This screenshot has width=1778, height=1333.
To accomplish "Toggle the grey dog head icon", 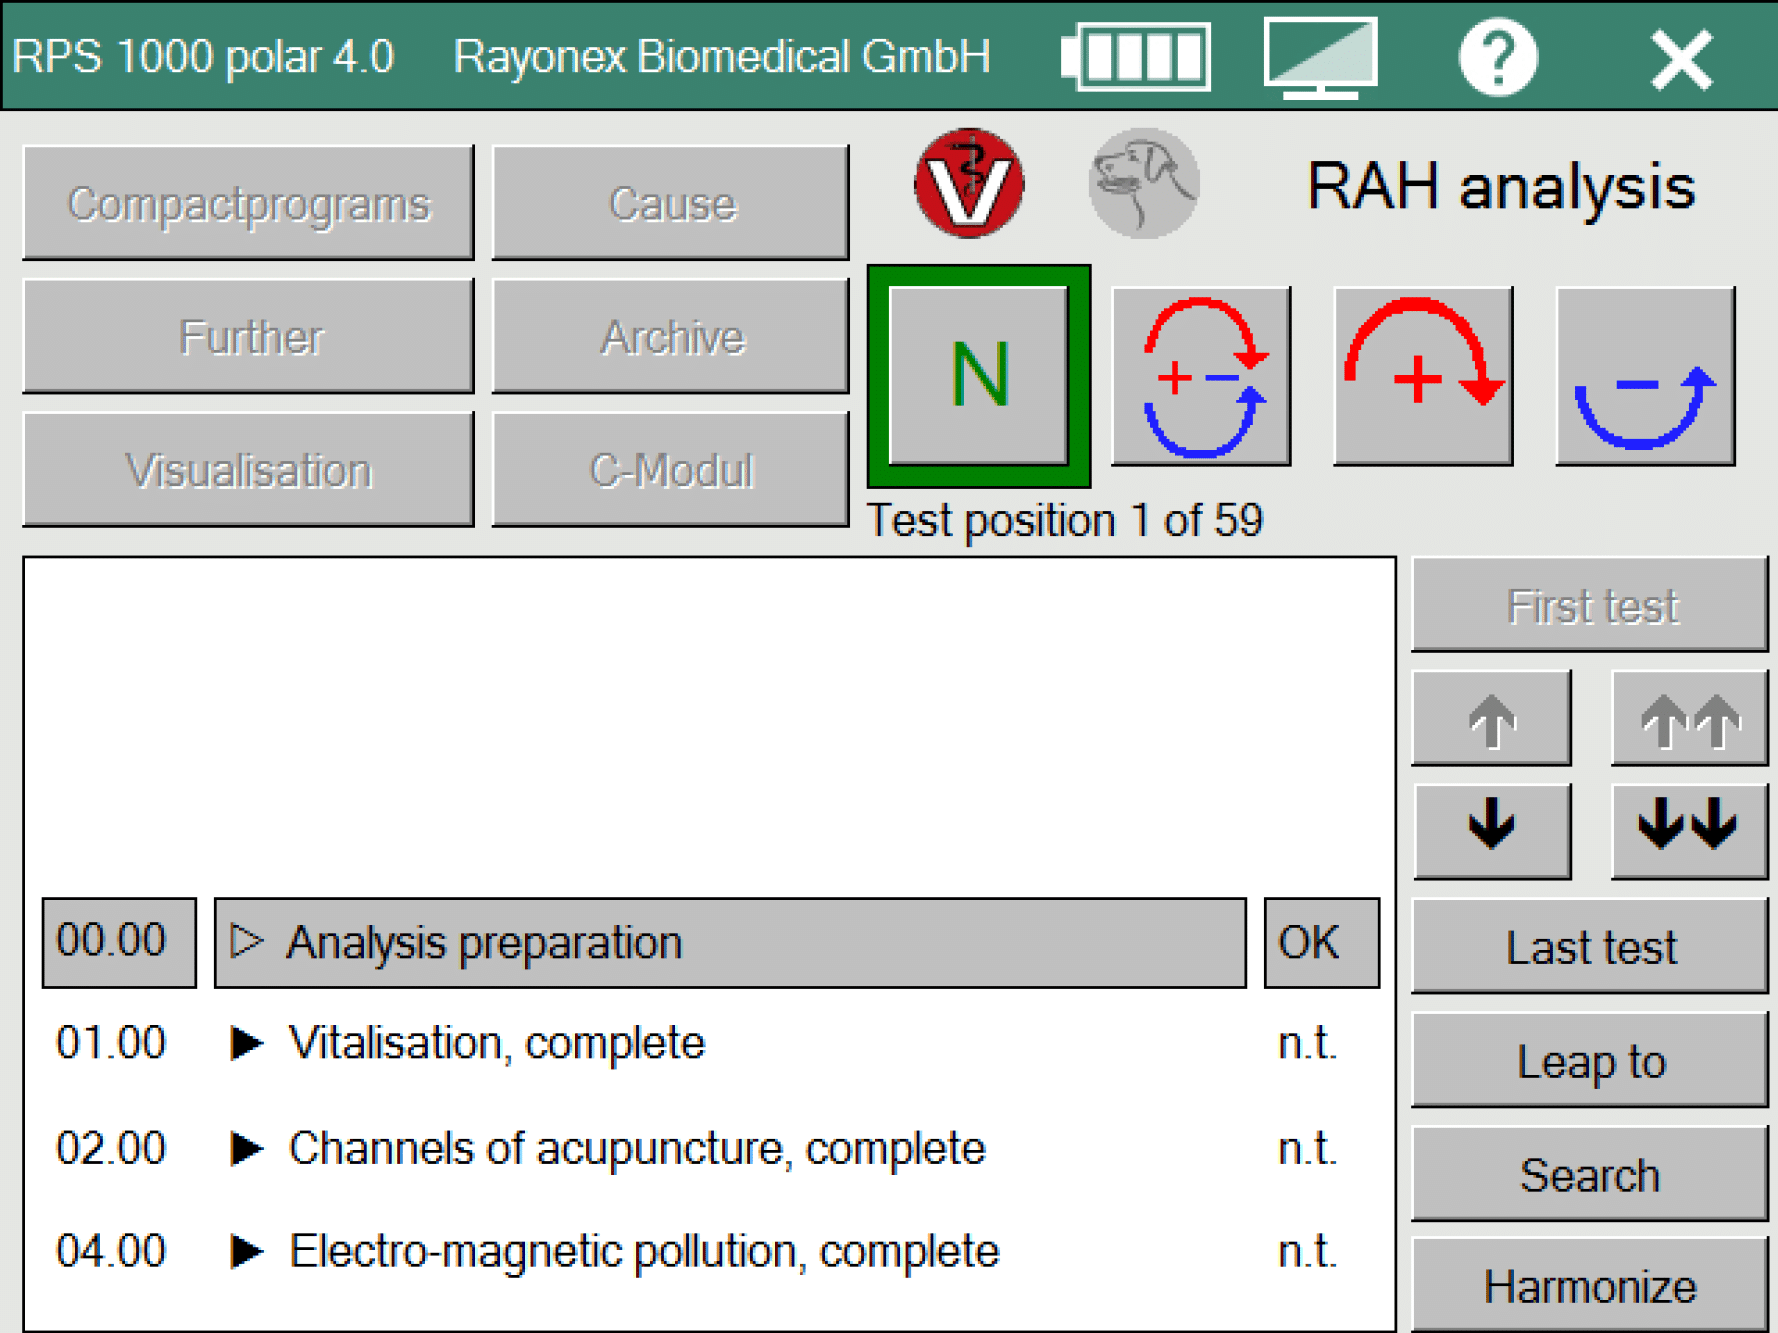I will pyautogui.click(x=1143, y=184).
